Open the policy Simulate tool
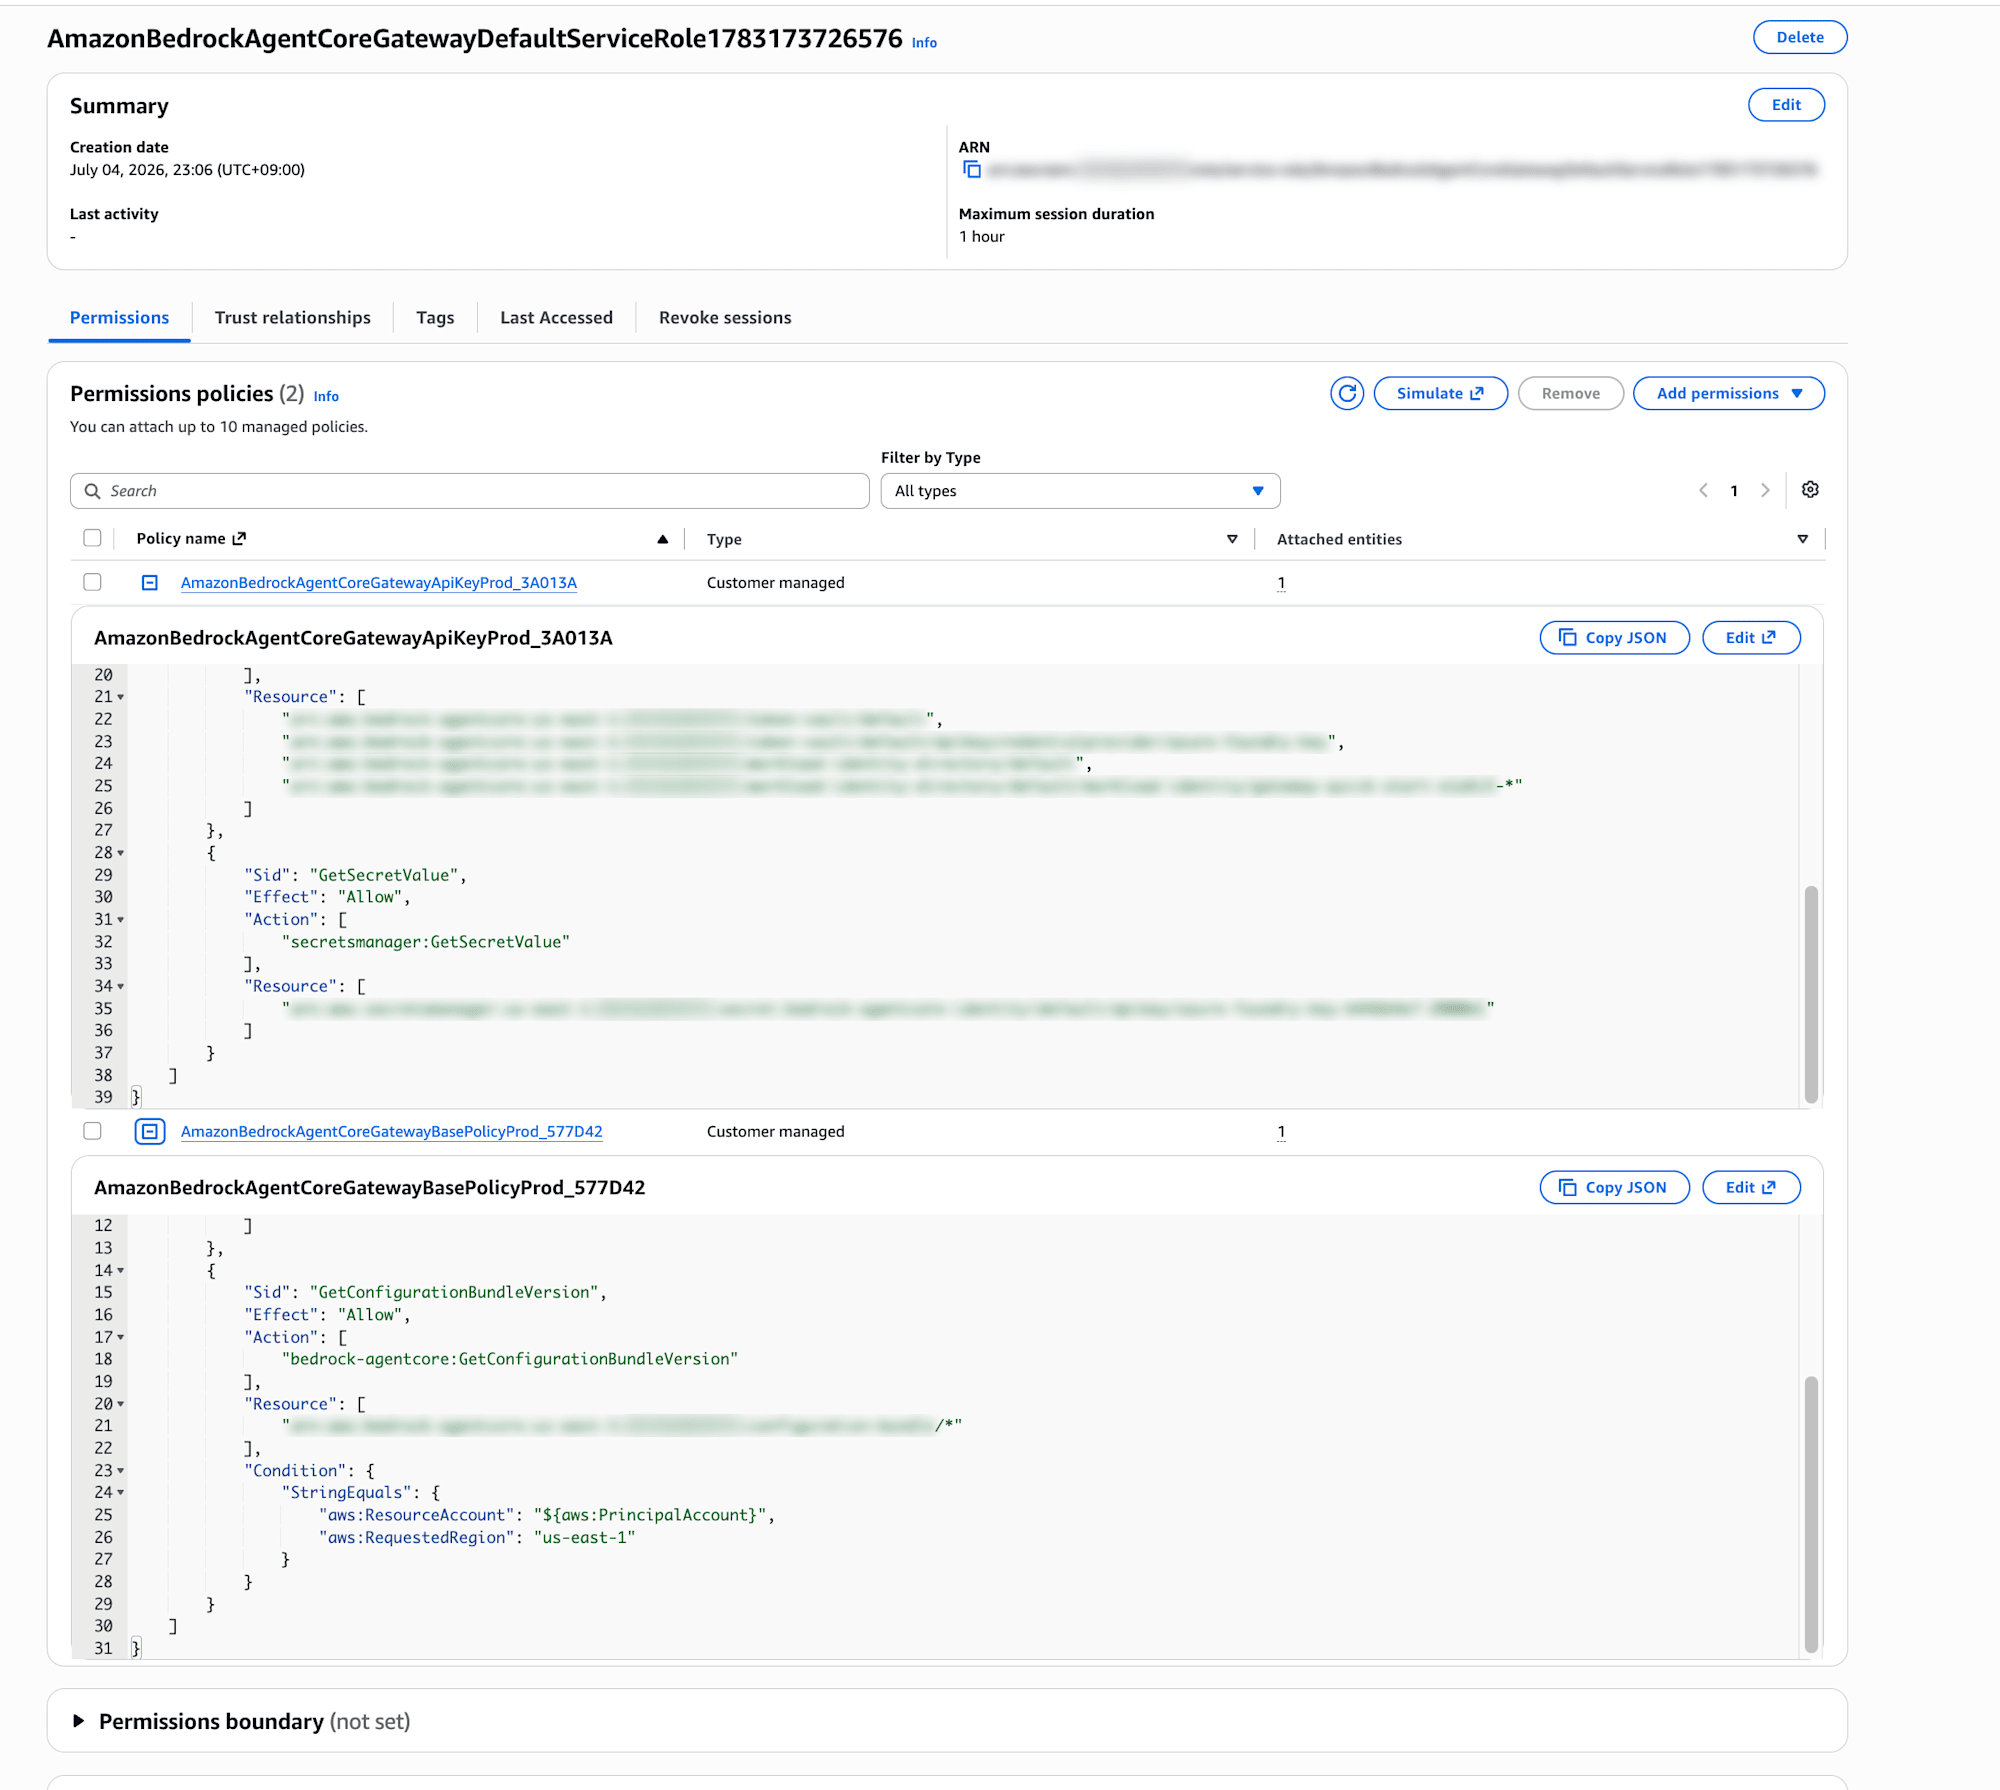Screen dimensions: 2000x1790 click(x=1440, y=394)
